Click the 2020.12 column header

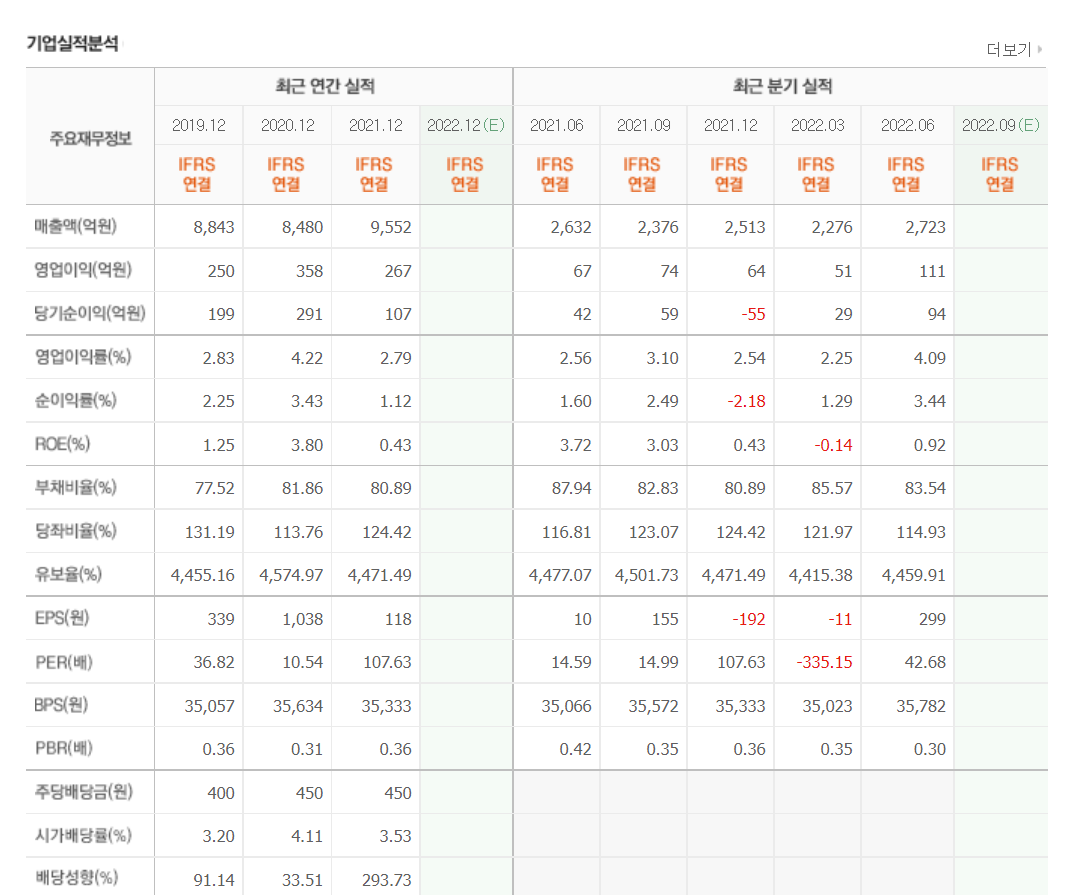pyautogui.click(x=288, y=125)
